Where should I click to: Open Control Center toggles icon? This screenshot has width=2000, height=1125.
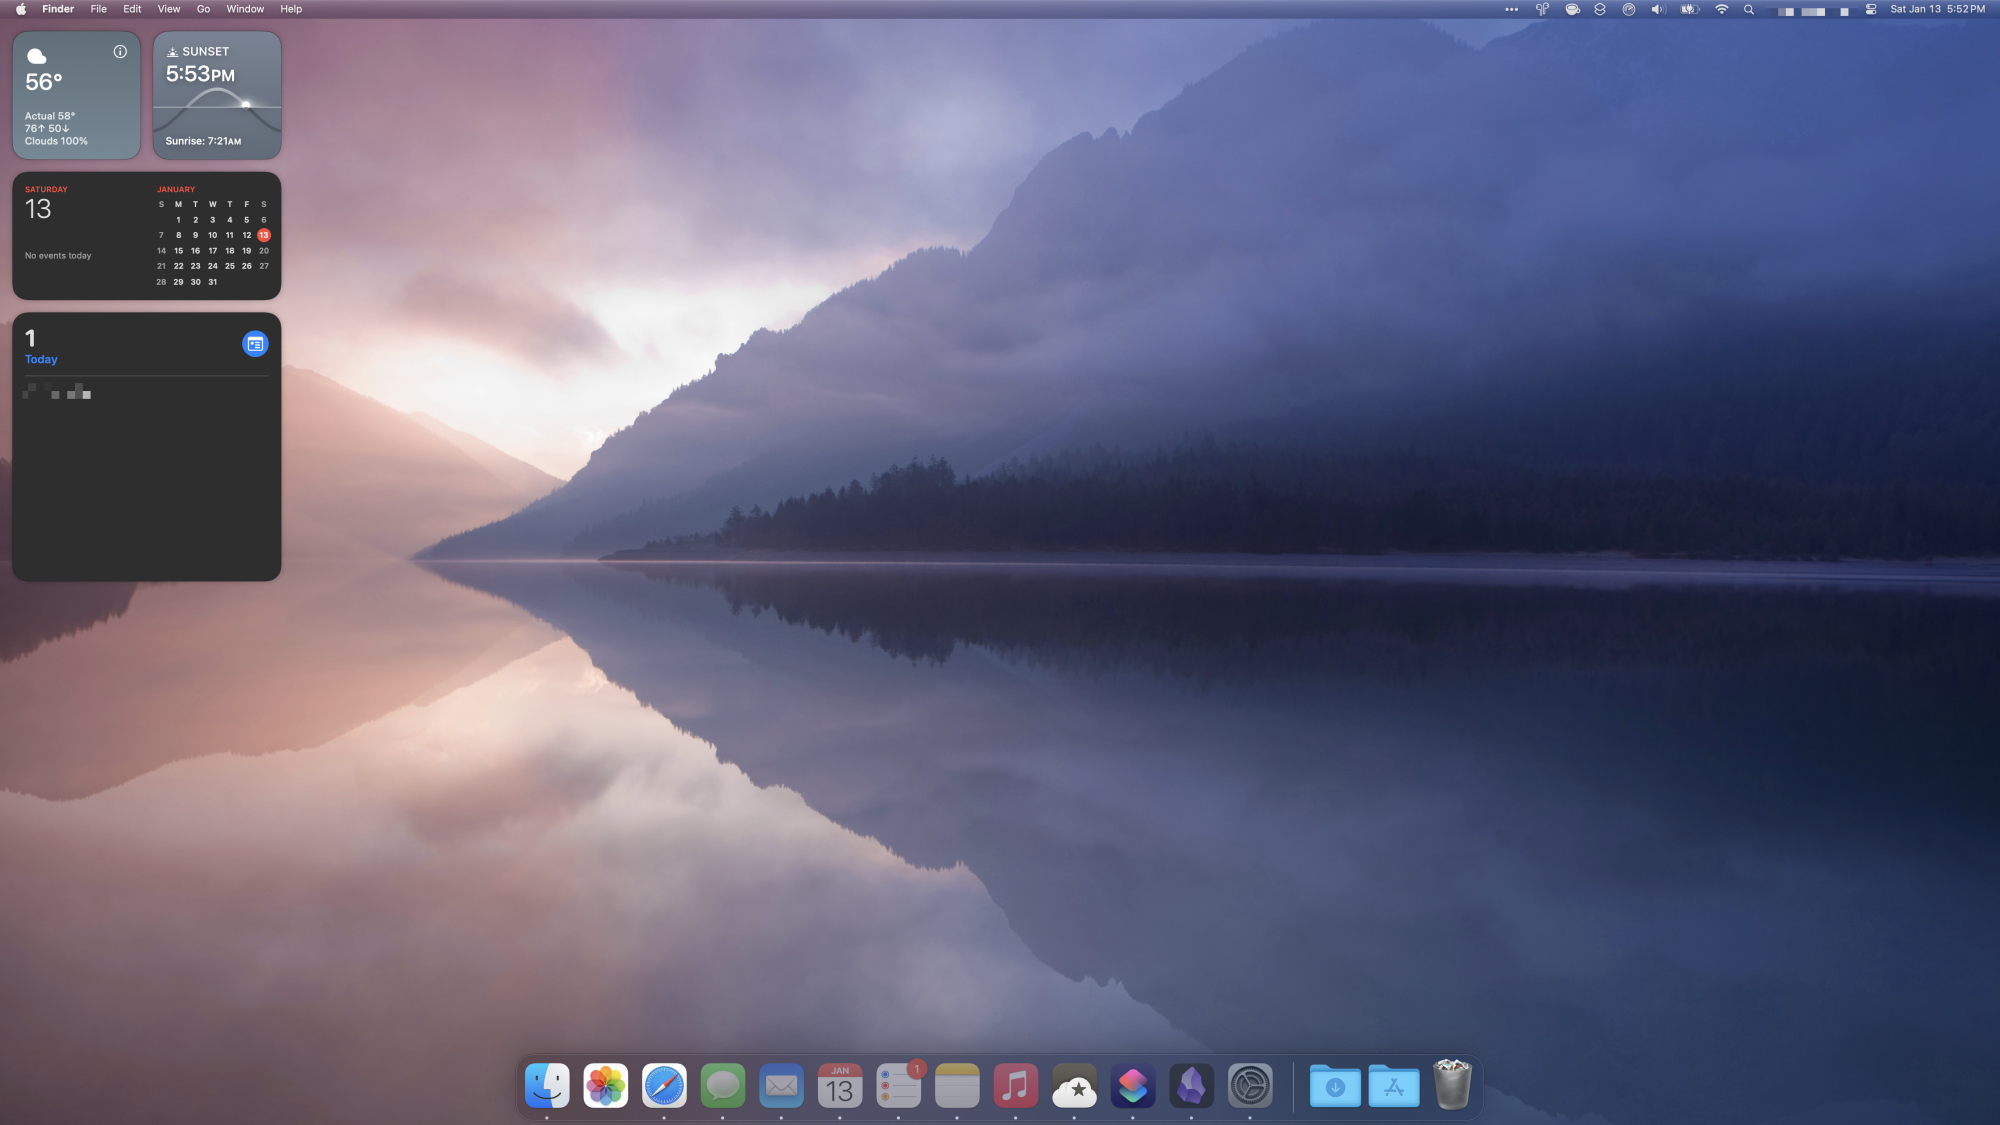coord(1870,9)
